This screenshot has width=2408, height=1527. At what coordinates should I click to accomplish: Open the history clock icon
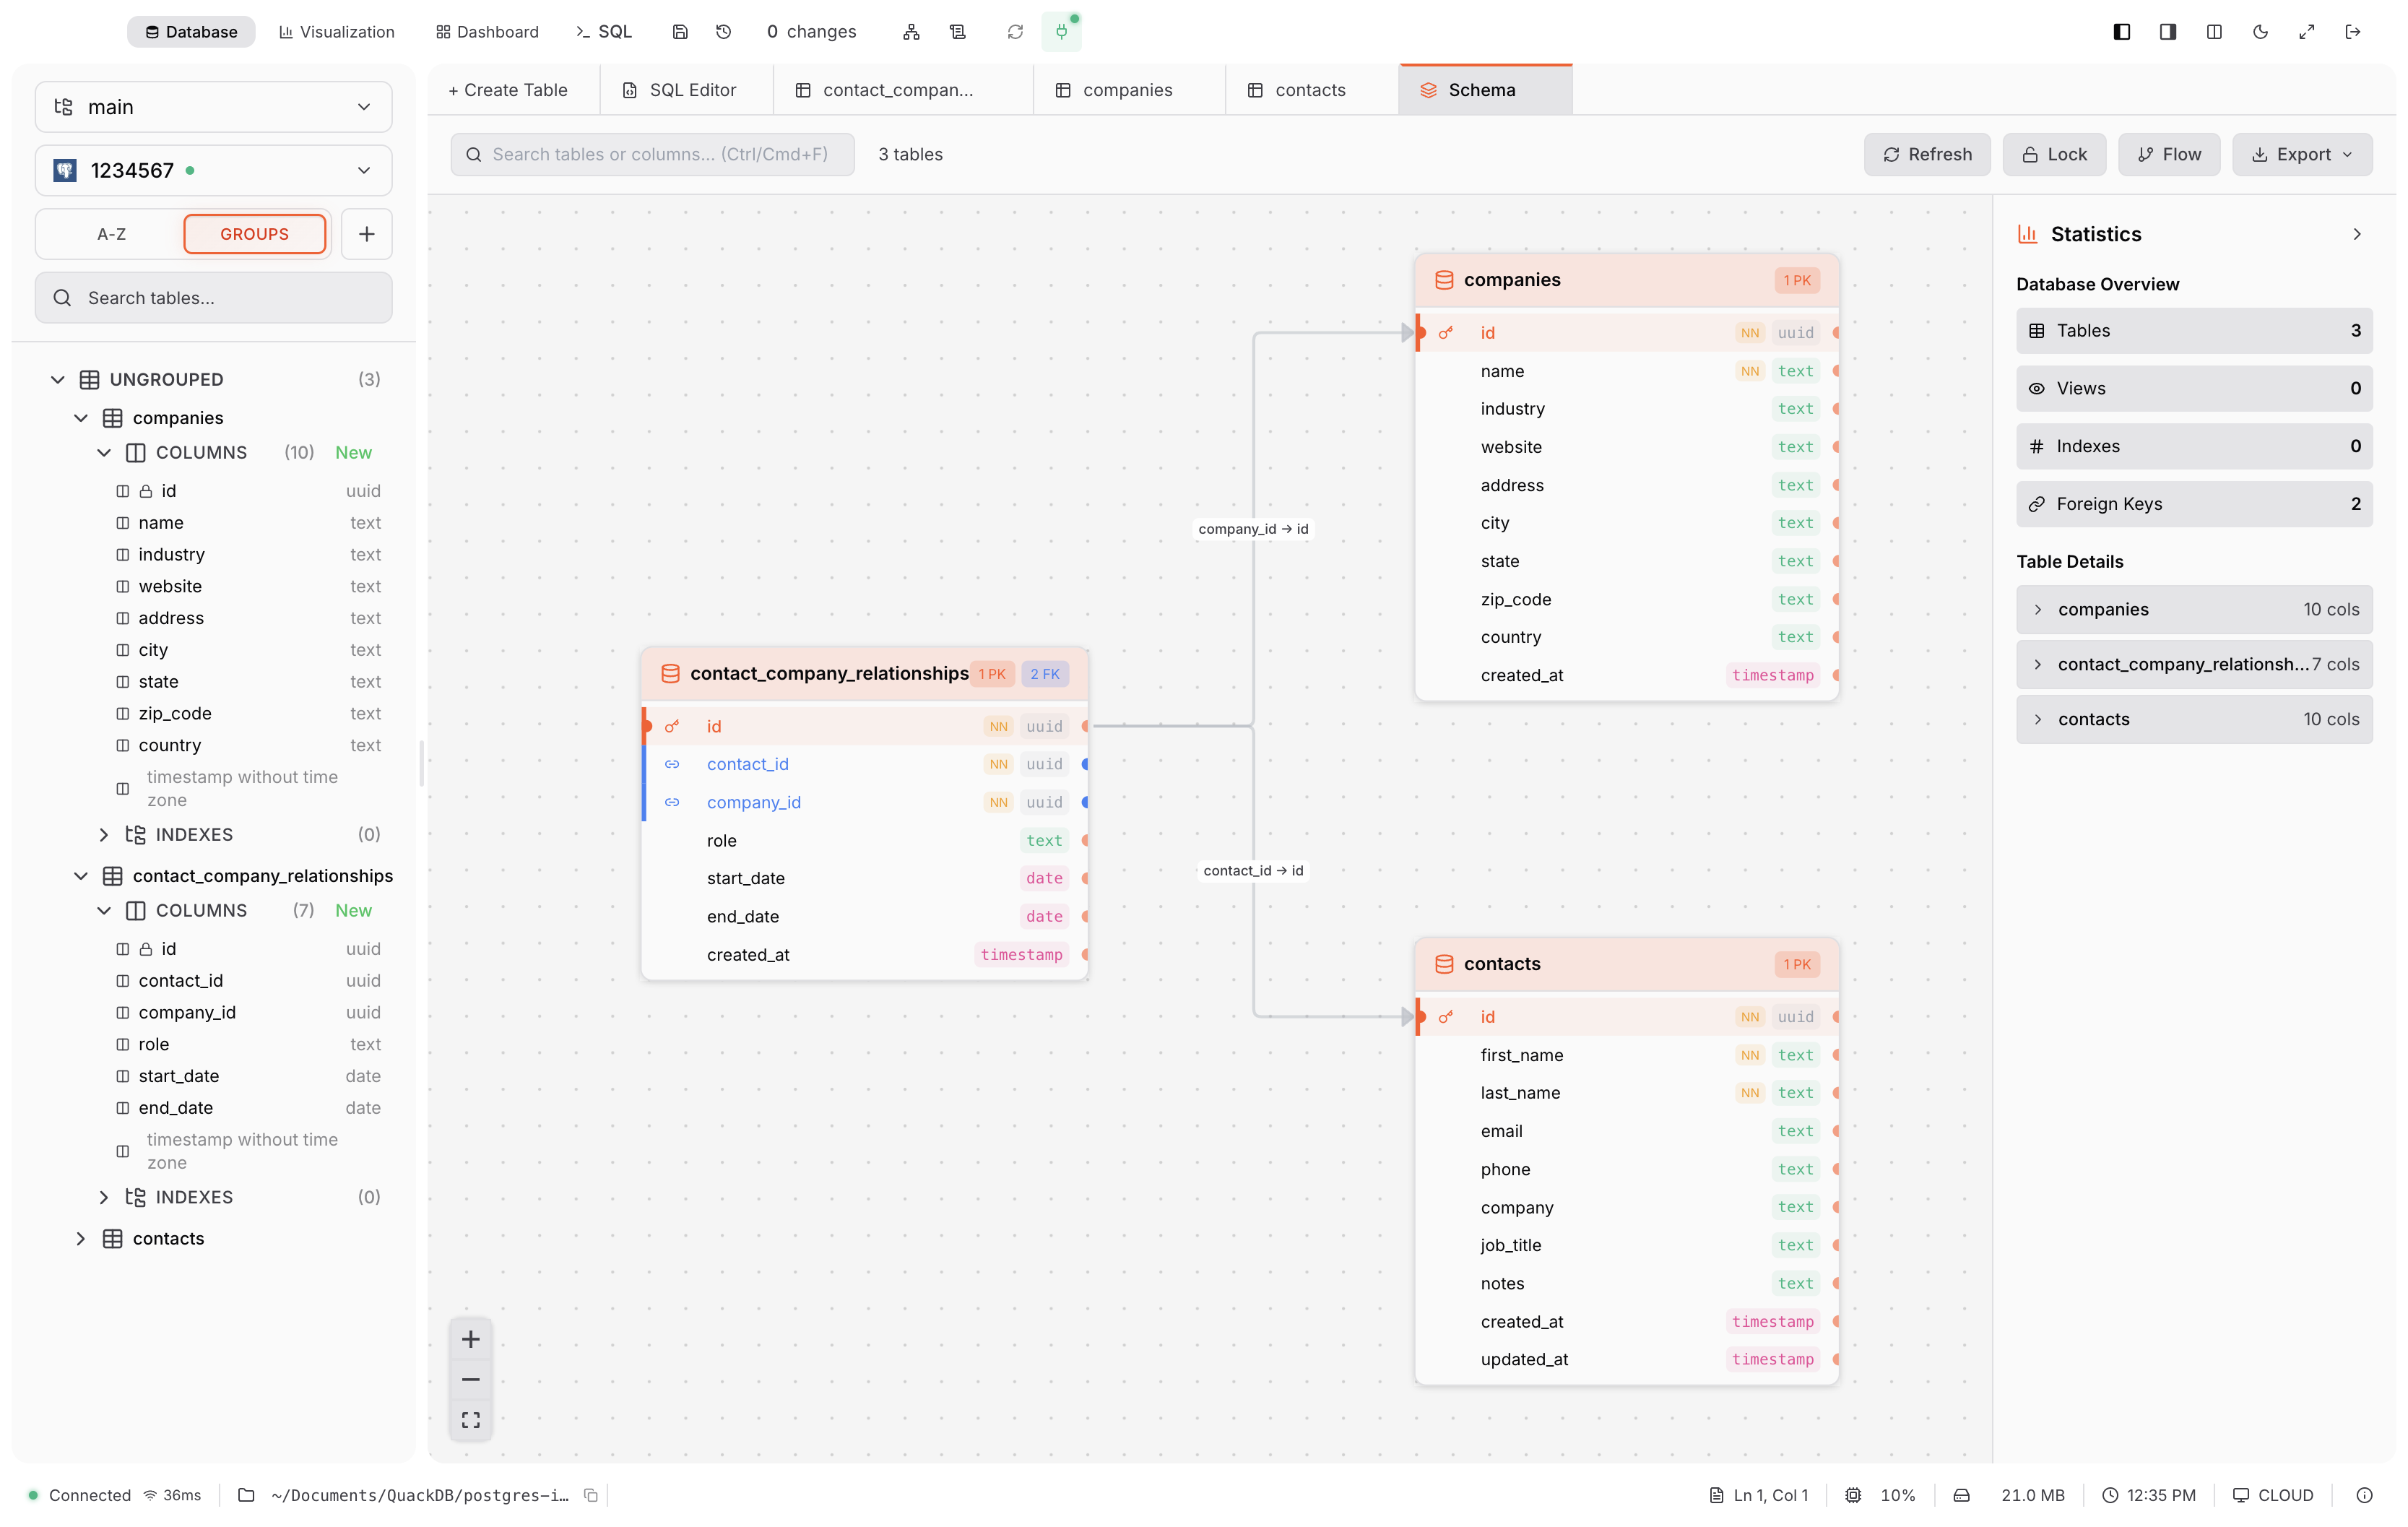[724, 32]
